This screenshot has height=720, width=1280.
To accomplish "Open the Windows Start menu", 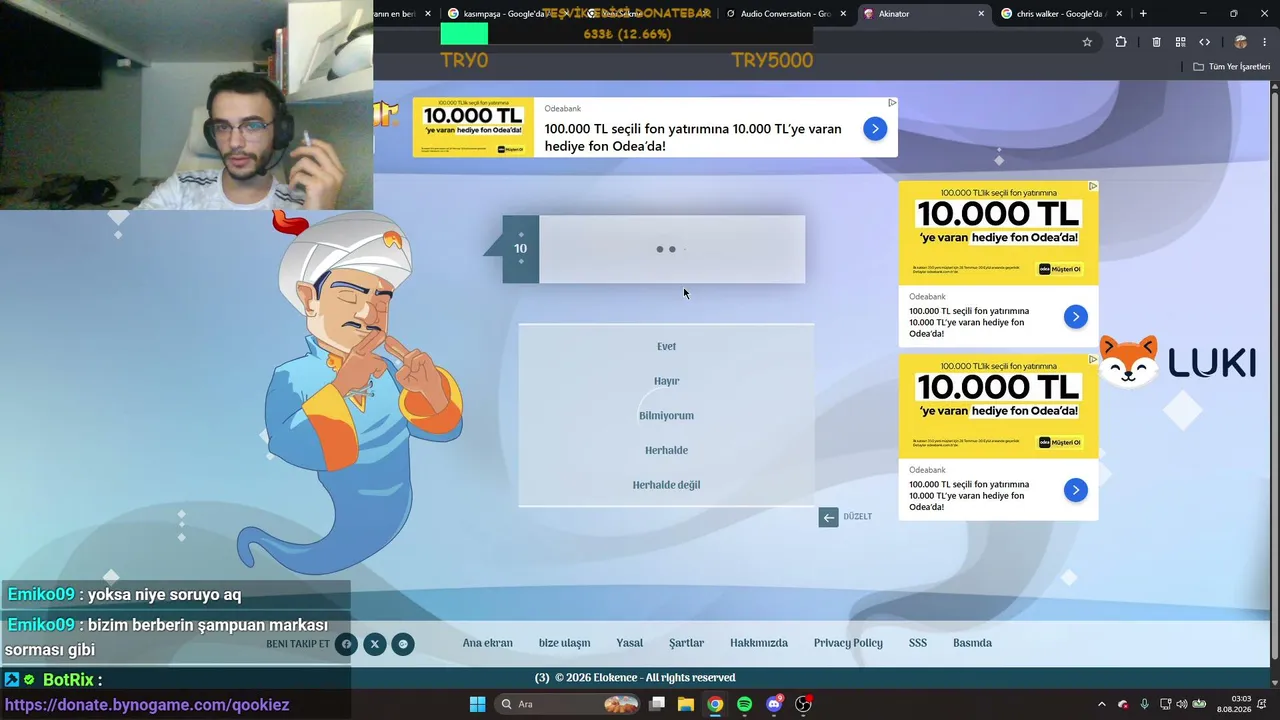I will pyautogui.click(x=477, y=704).
